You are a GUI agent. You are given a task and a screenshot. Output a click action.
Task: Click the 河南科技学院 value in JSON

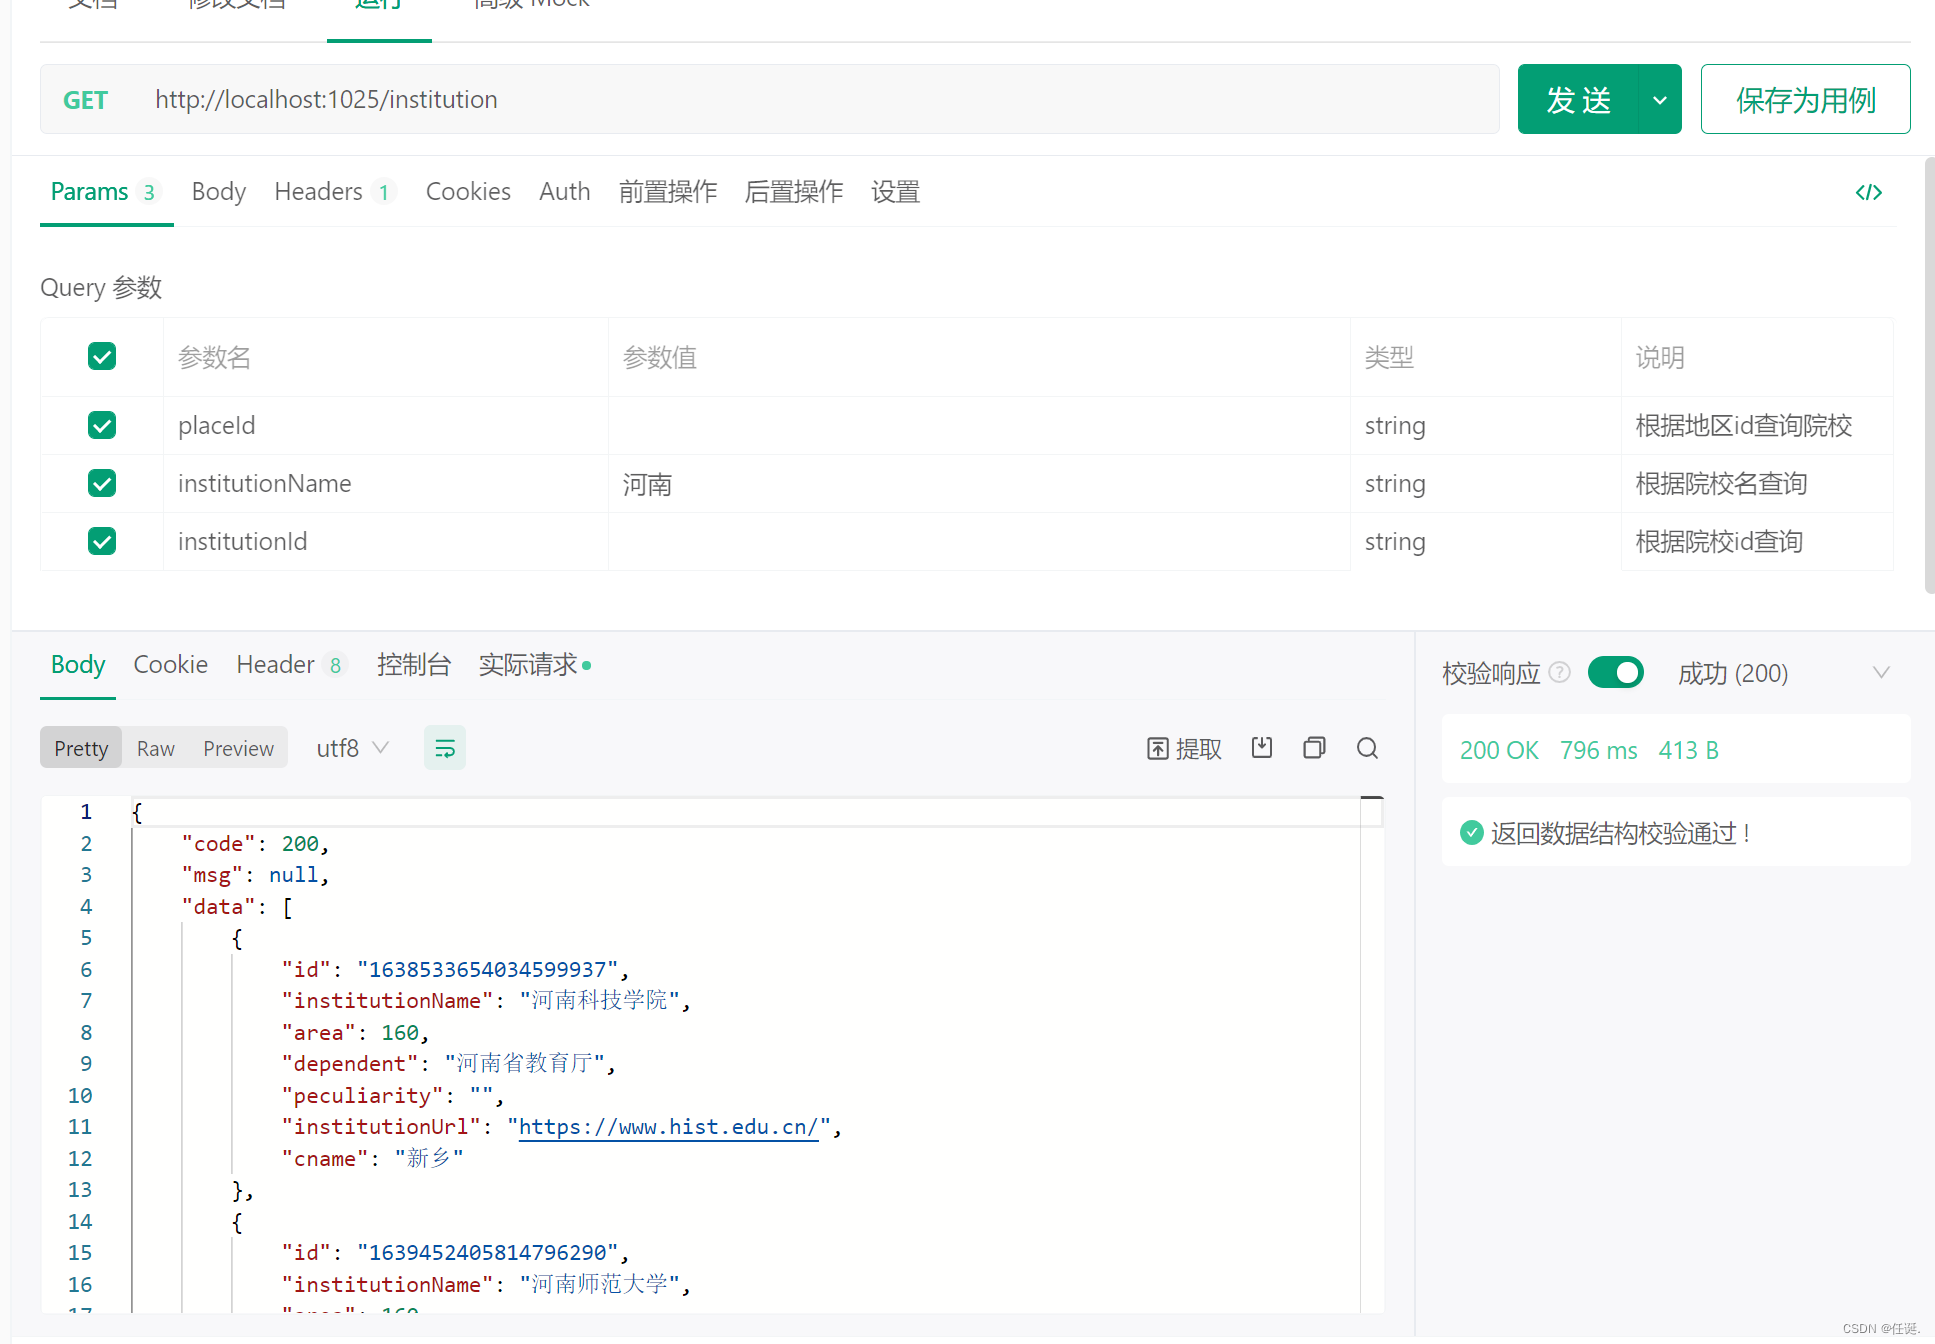point(599,1000)
